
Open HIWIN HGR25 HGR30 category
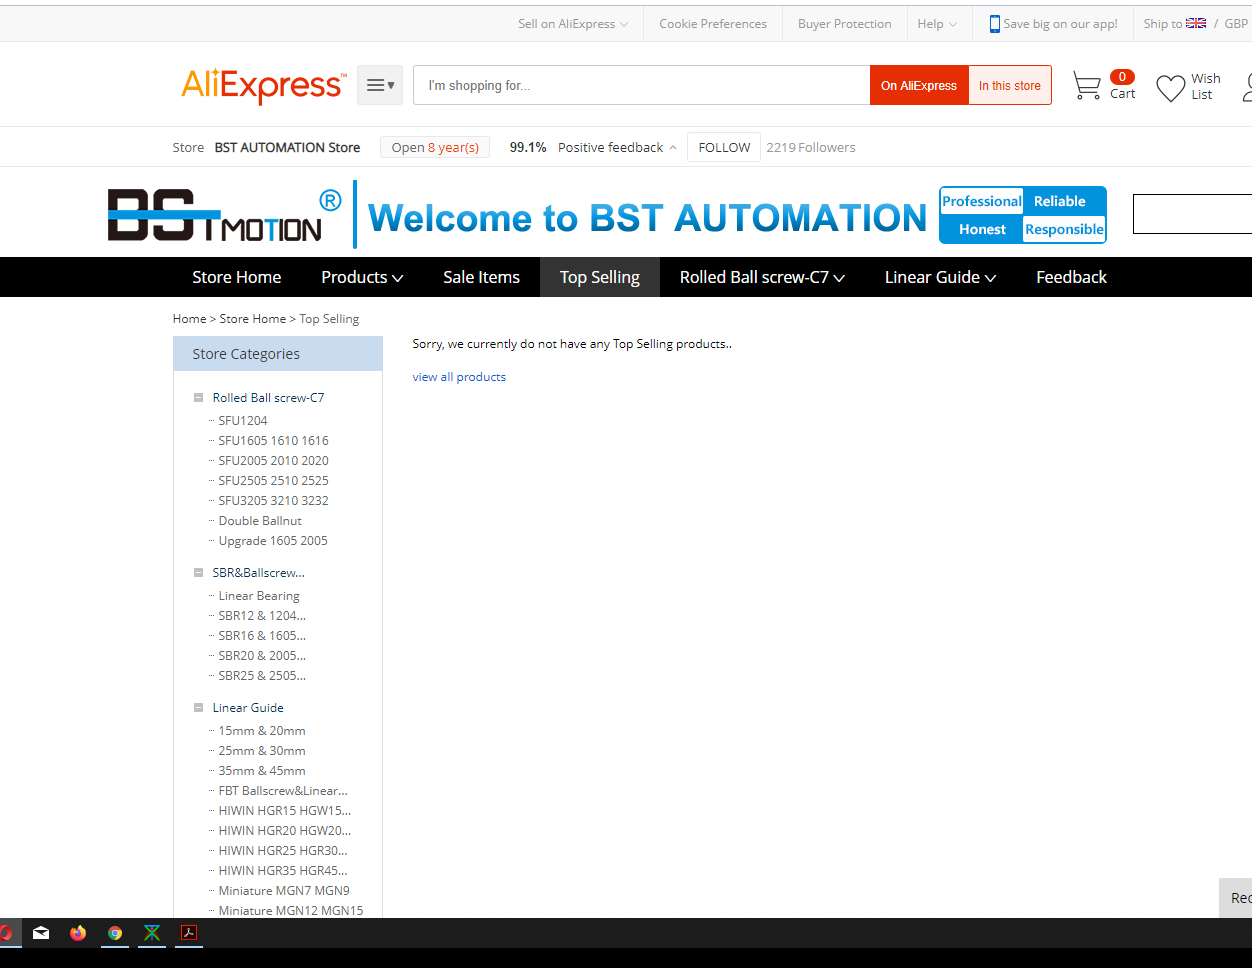283,851
